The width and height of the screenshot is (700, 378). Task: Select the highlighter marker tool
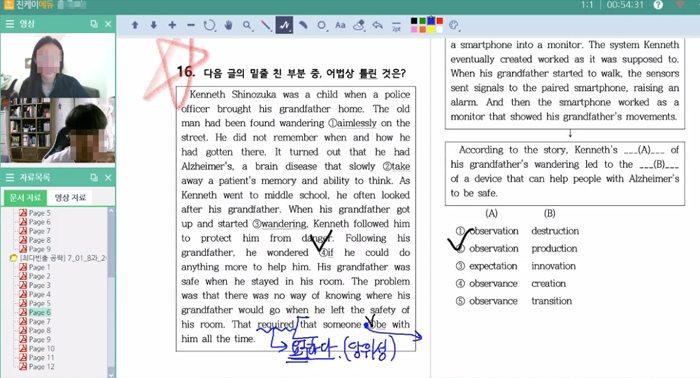coord(303,25)
